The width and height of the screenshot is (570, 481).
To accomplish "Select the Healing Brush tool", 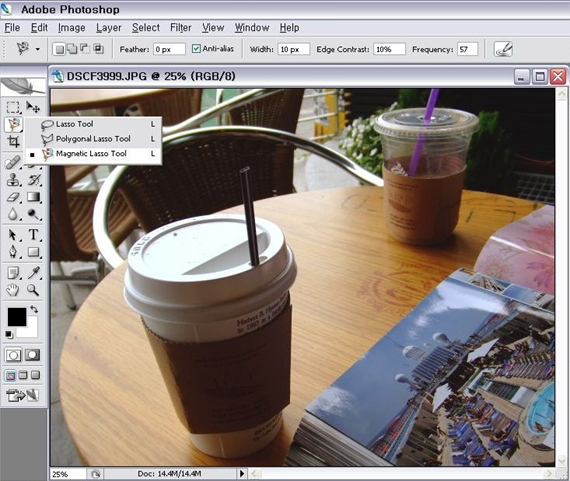I will coord(13,163).
